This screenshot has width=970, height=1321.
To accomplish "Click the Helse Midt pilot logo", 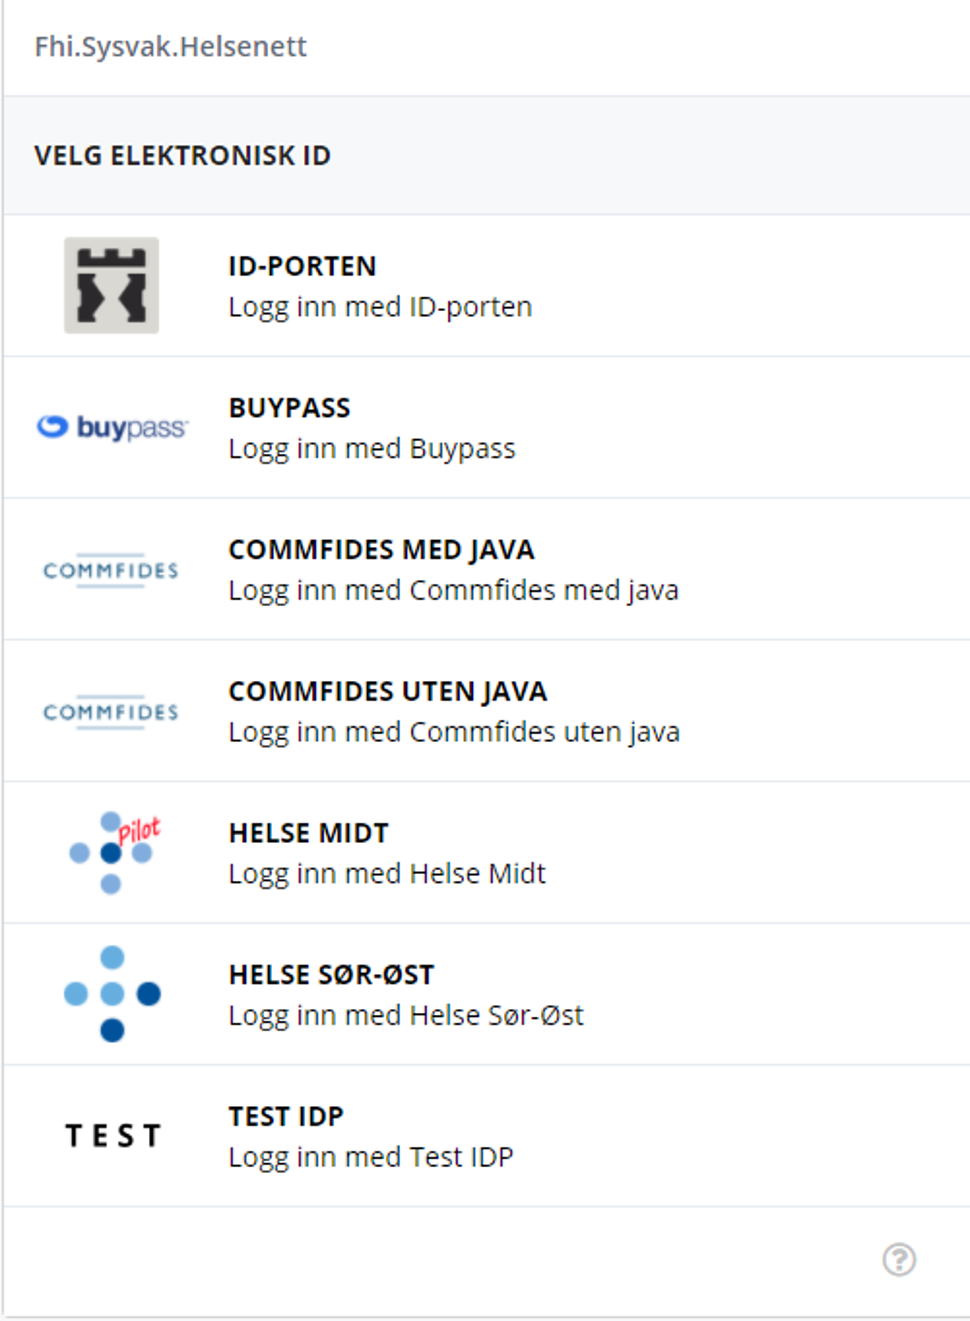I will tap(113, 852).
